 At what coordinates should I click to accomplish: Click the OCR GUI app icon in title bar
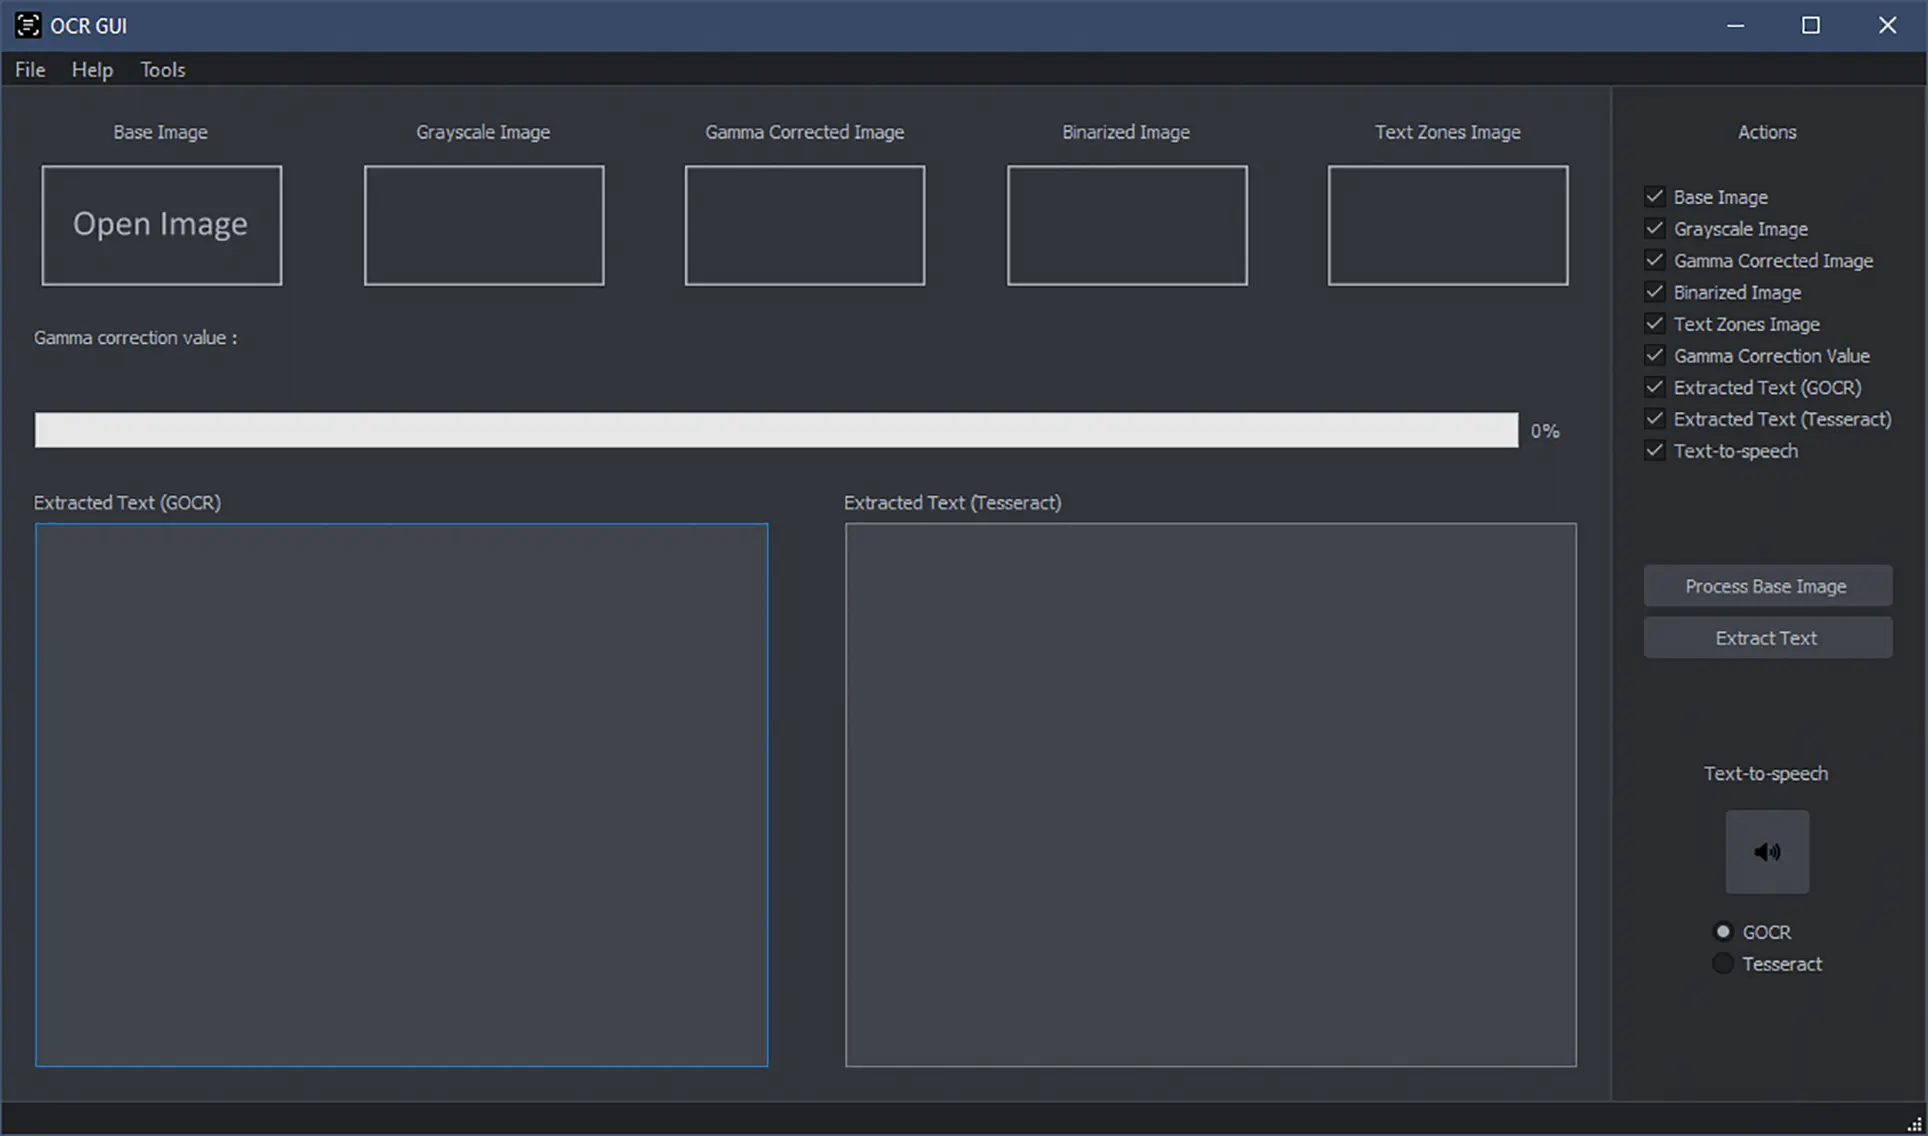28,25
